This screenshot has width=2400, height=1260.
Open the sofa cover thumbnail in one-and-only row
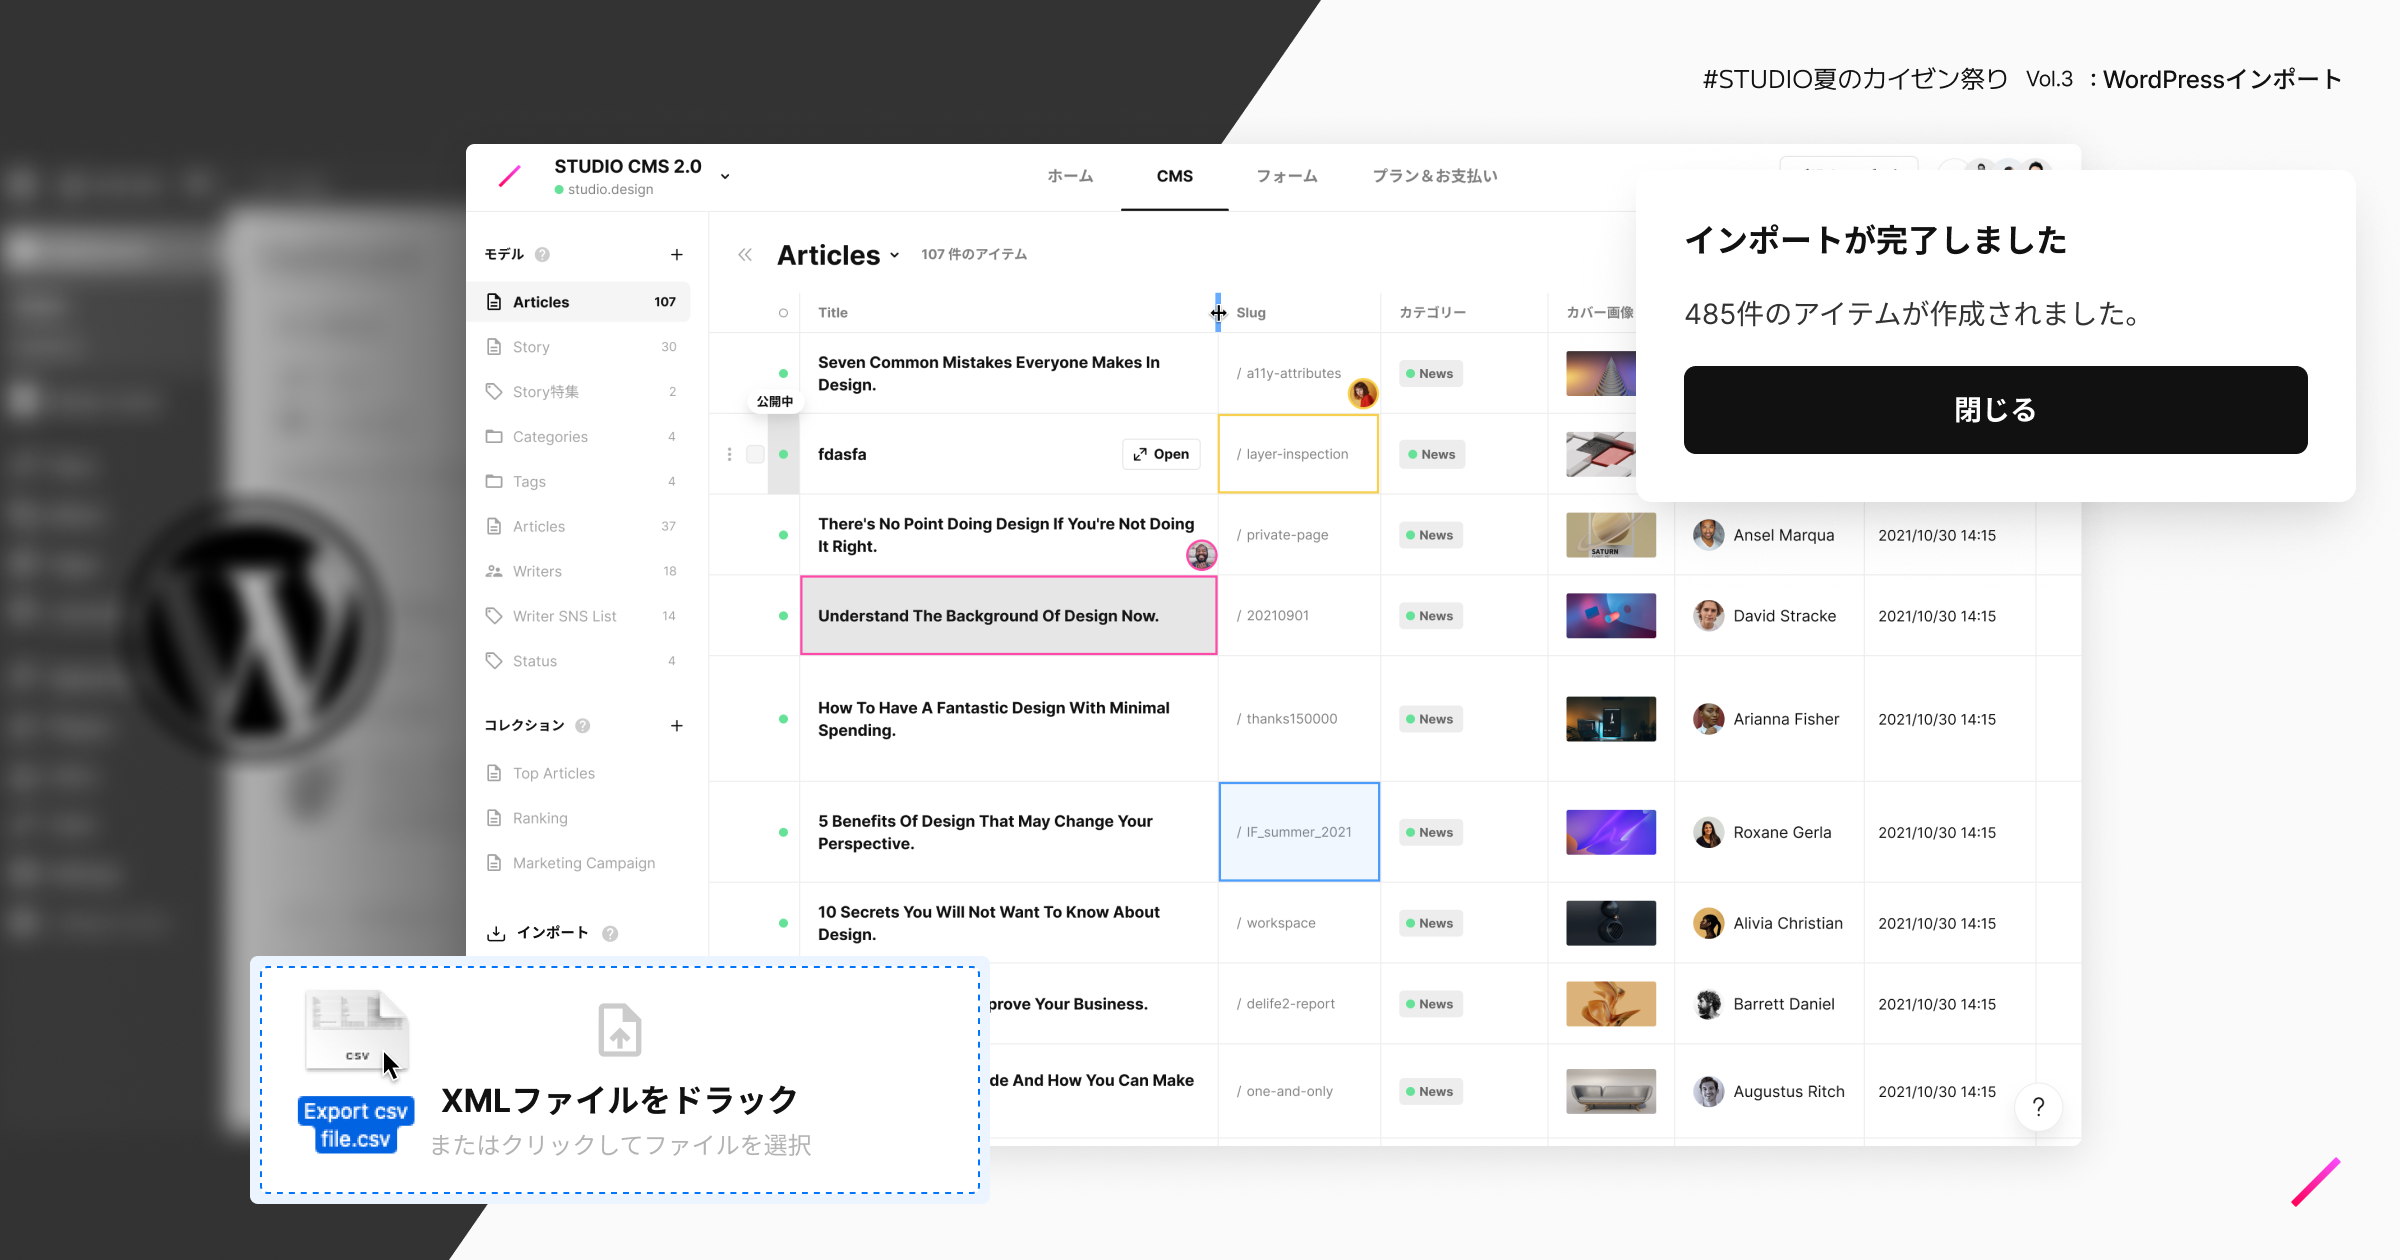click(1610, 1092)
